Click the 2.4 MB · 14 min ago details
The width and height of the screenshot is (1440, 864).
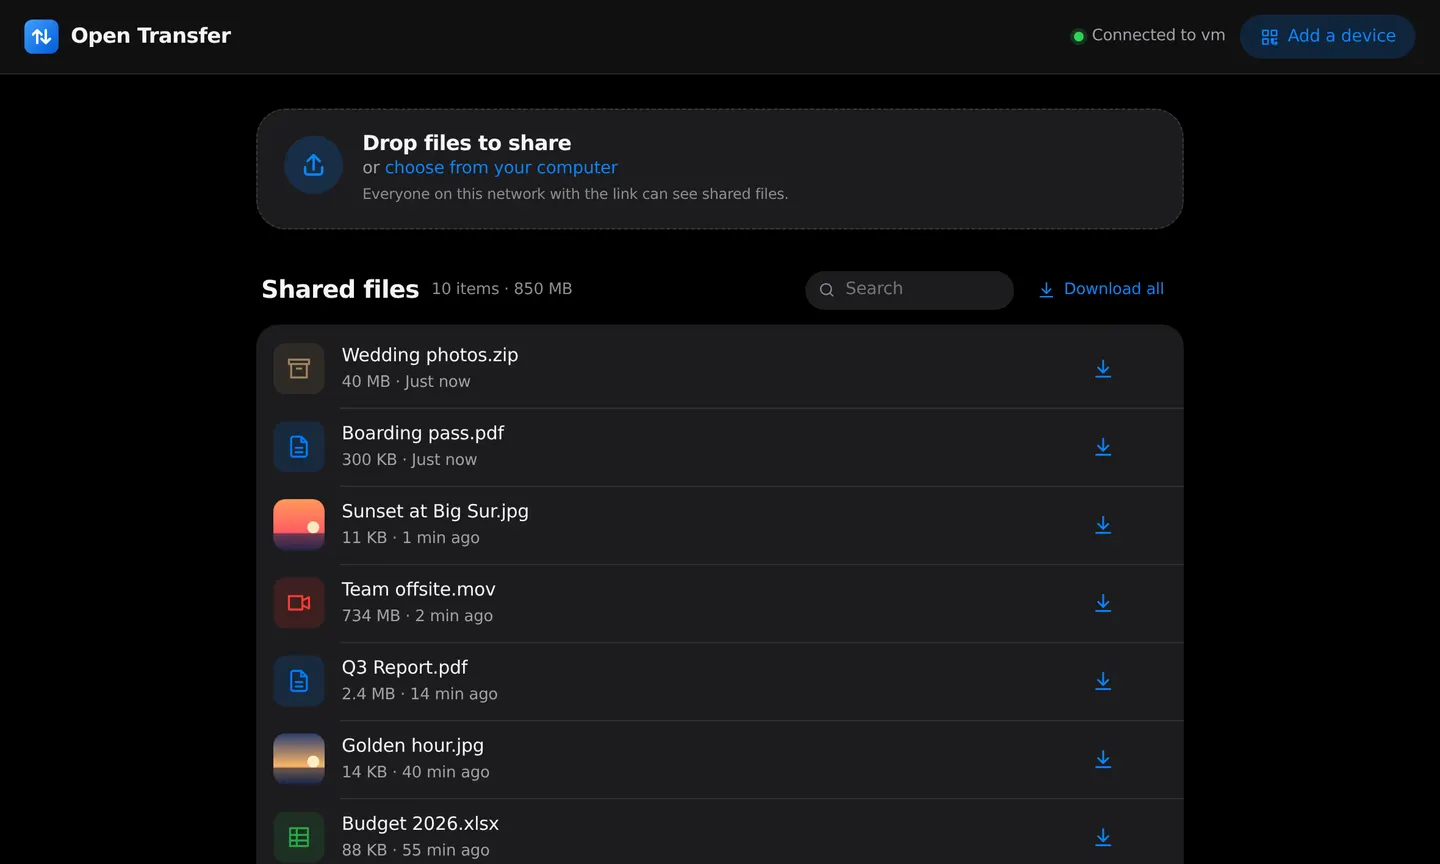420,694
